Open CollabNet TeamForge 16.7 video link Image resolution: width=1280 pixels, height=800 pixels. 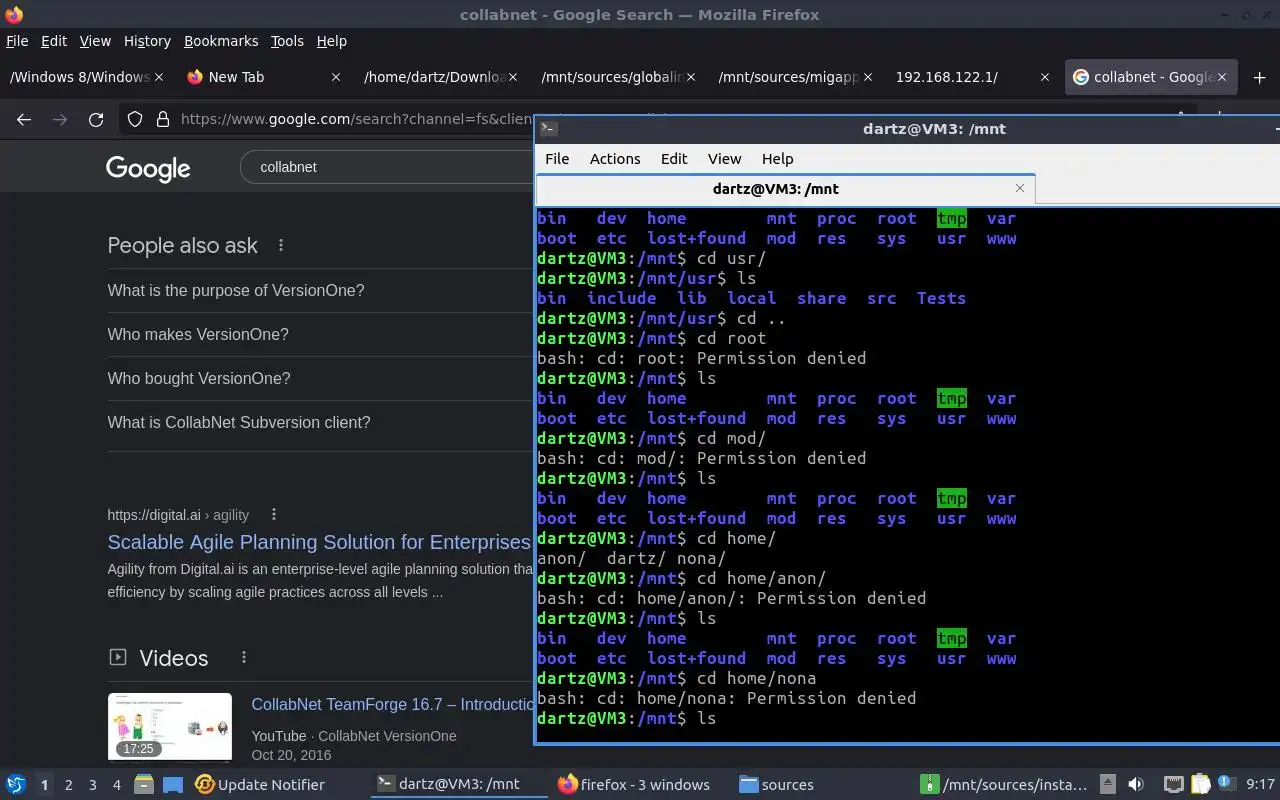(392, 704)
